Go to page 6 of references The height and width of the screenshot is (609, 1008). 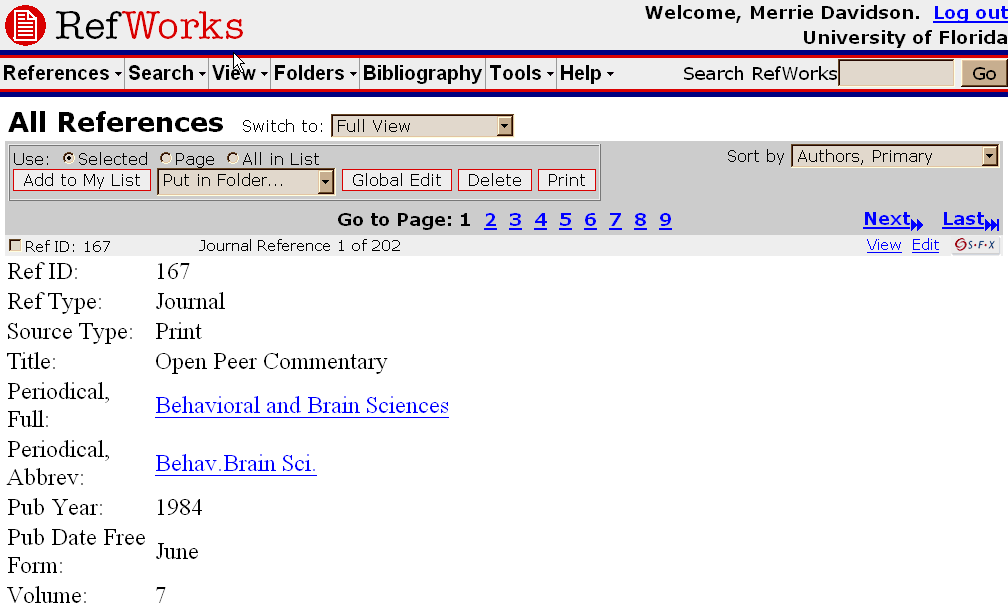click(590, 221)
